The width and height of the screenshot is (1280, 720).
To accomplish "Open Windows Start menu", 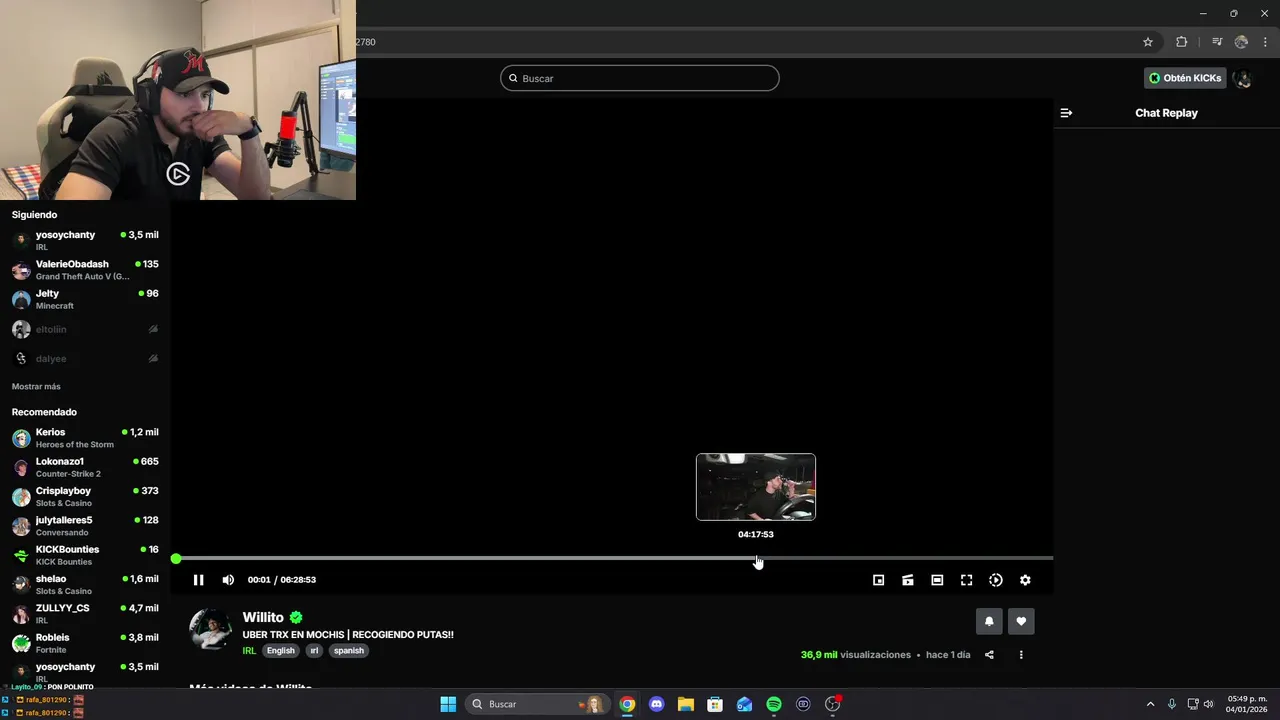I will pyautogui.click(x=448, y=704).
